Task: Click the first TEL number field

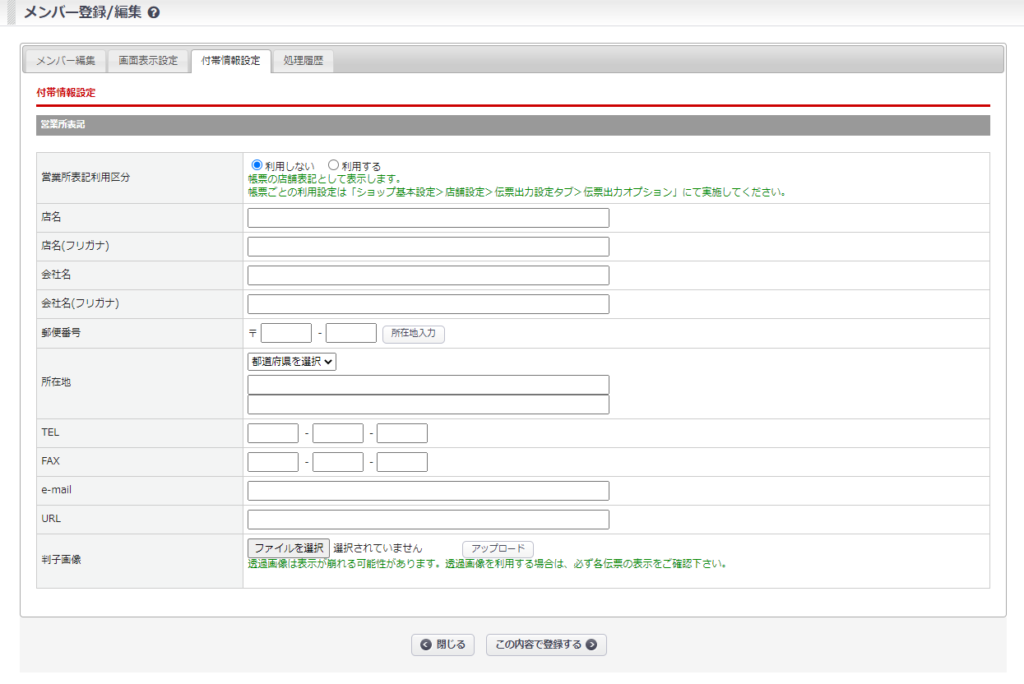Action: point(273,433)
